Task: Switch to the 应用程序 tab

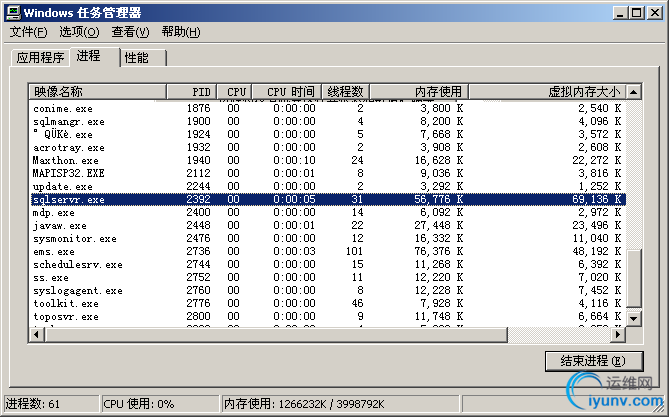Action: (40, 58)
